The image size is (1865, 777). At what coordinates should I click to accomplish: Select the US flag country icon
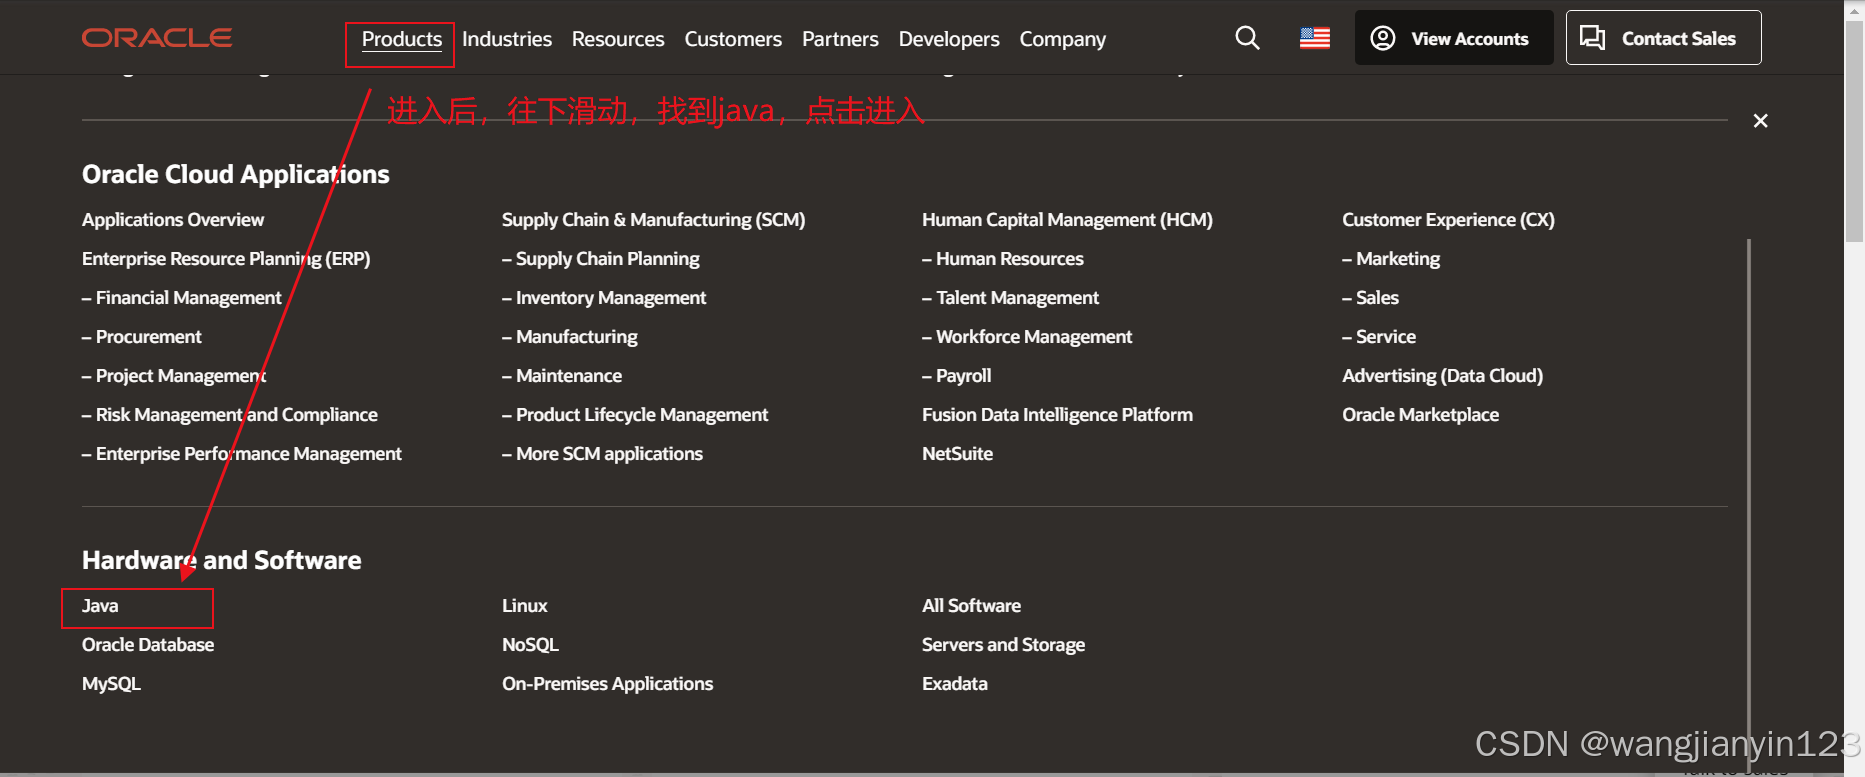click(1315, 38)
